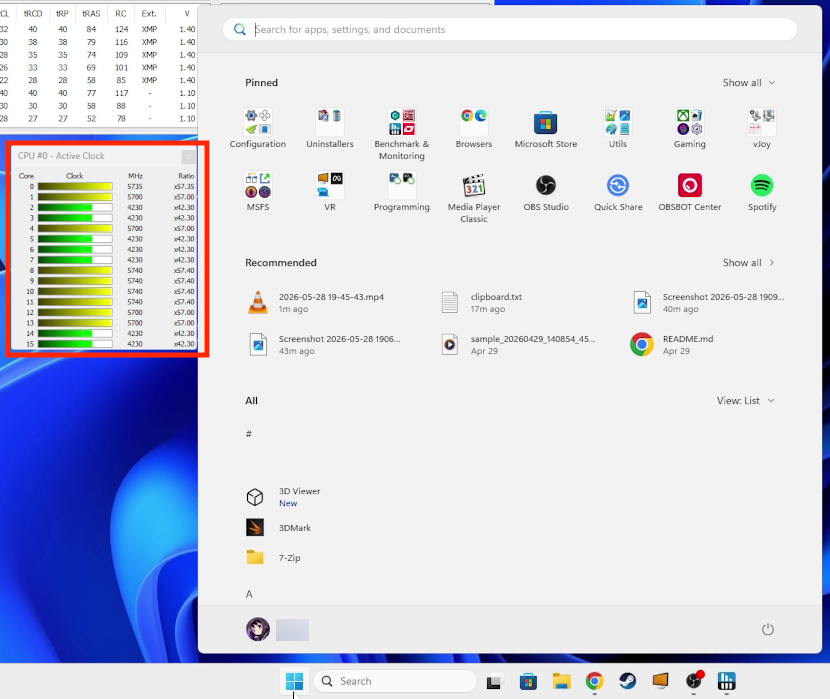Launch Microsoft Store from Pinned
The height and width of the screenshot is (699, 830).
click(x=546, y=129)
